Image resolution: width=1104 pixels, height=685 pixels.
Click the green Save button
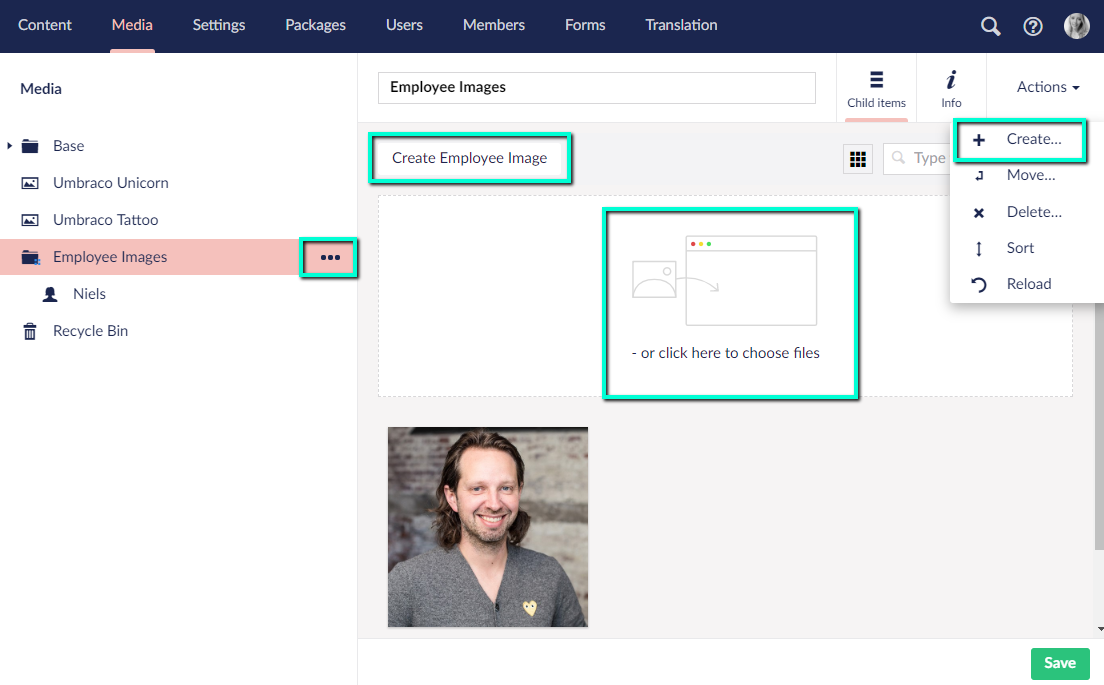click(x=1060, y=663)
